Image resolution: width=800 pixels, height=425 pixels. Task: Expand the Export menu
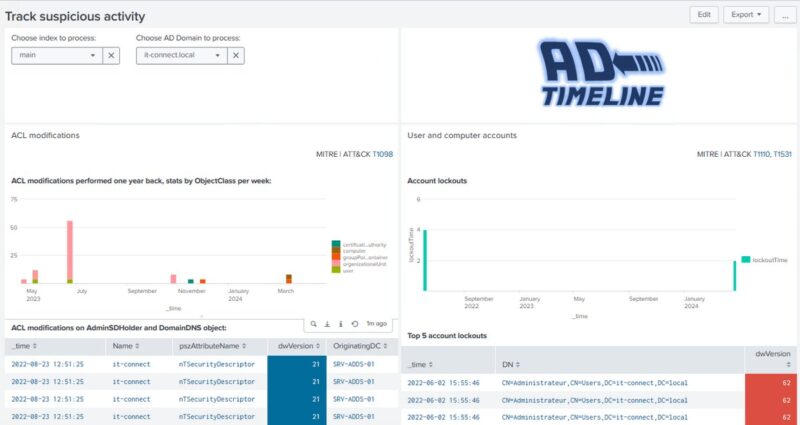(746, 15)
